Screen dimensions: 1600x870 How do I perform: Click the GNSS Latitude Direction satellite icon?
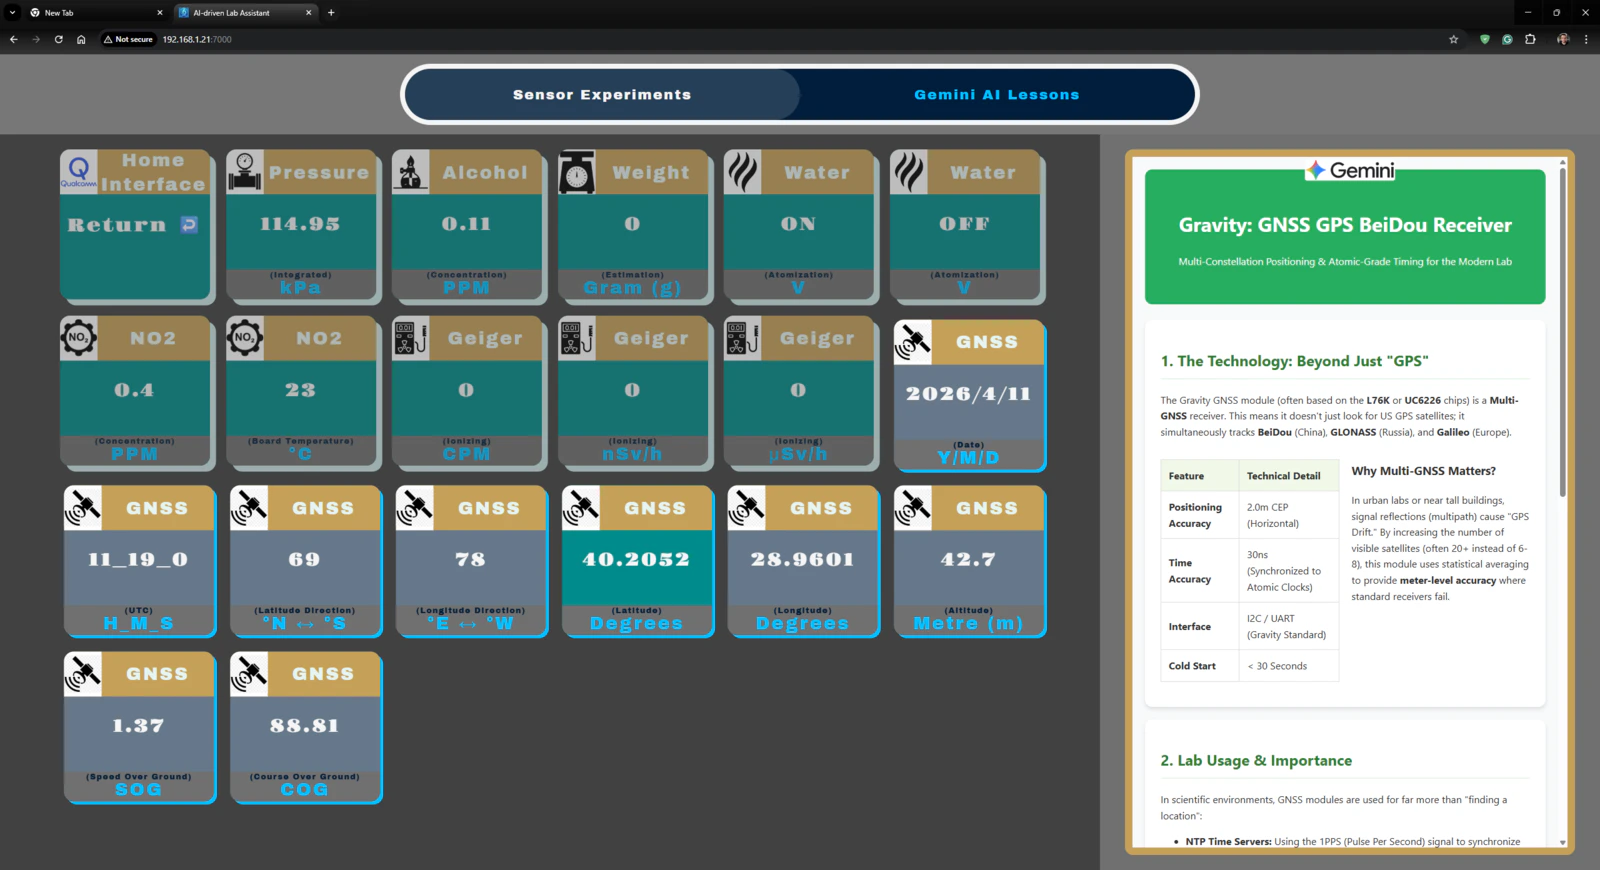(x=249, y=508)
